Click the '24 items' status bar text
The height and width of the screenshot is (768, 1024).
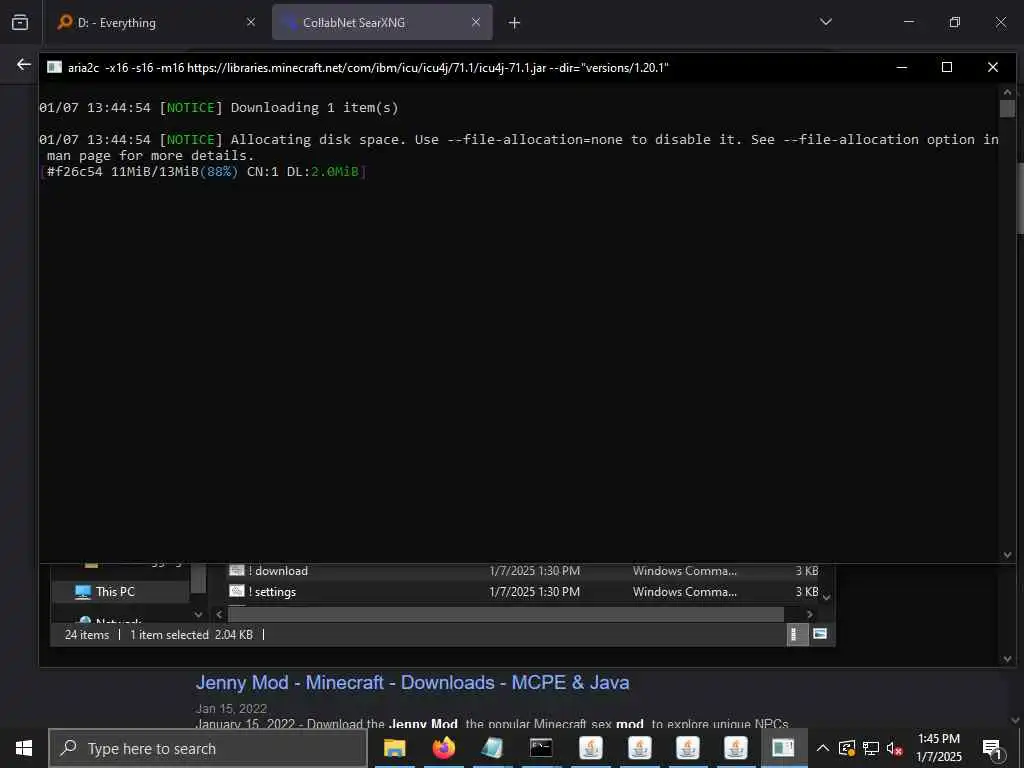87,635
